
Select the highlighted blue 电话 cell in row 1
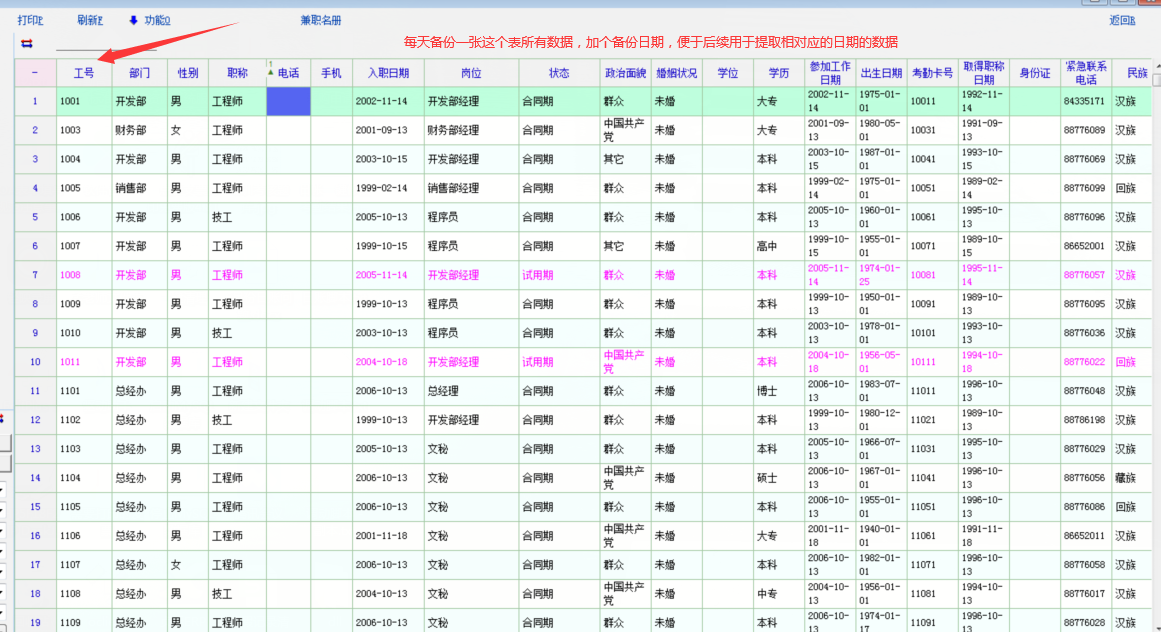point(288,101)
